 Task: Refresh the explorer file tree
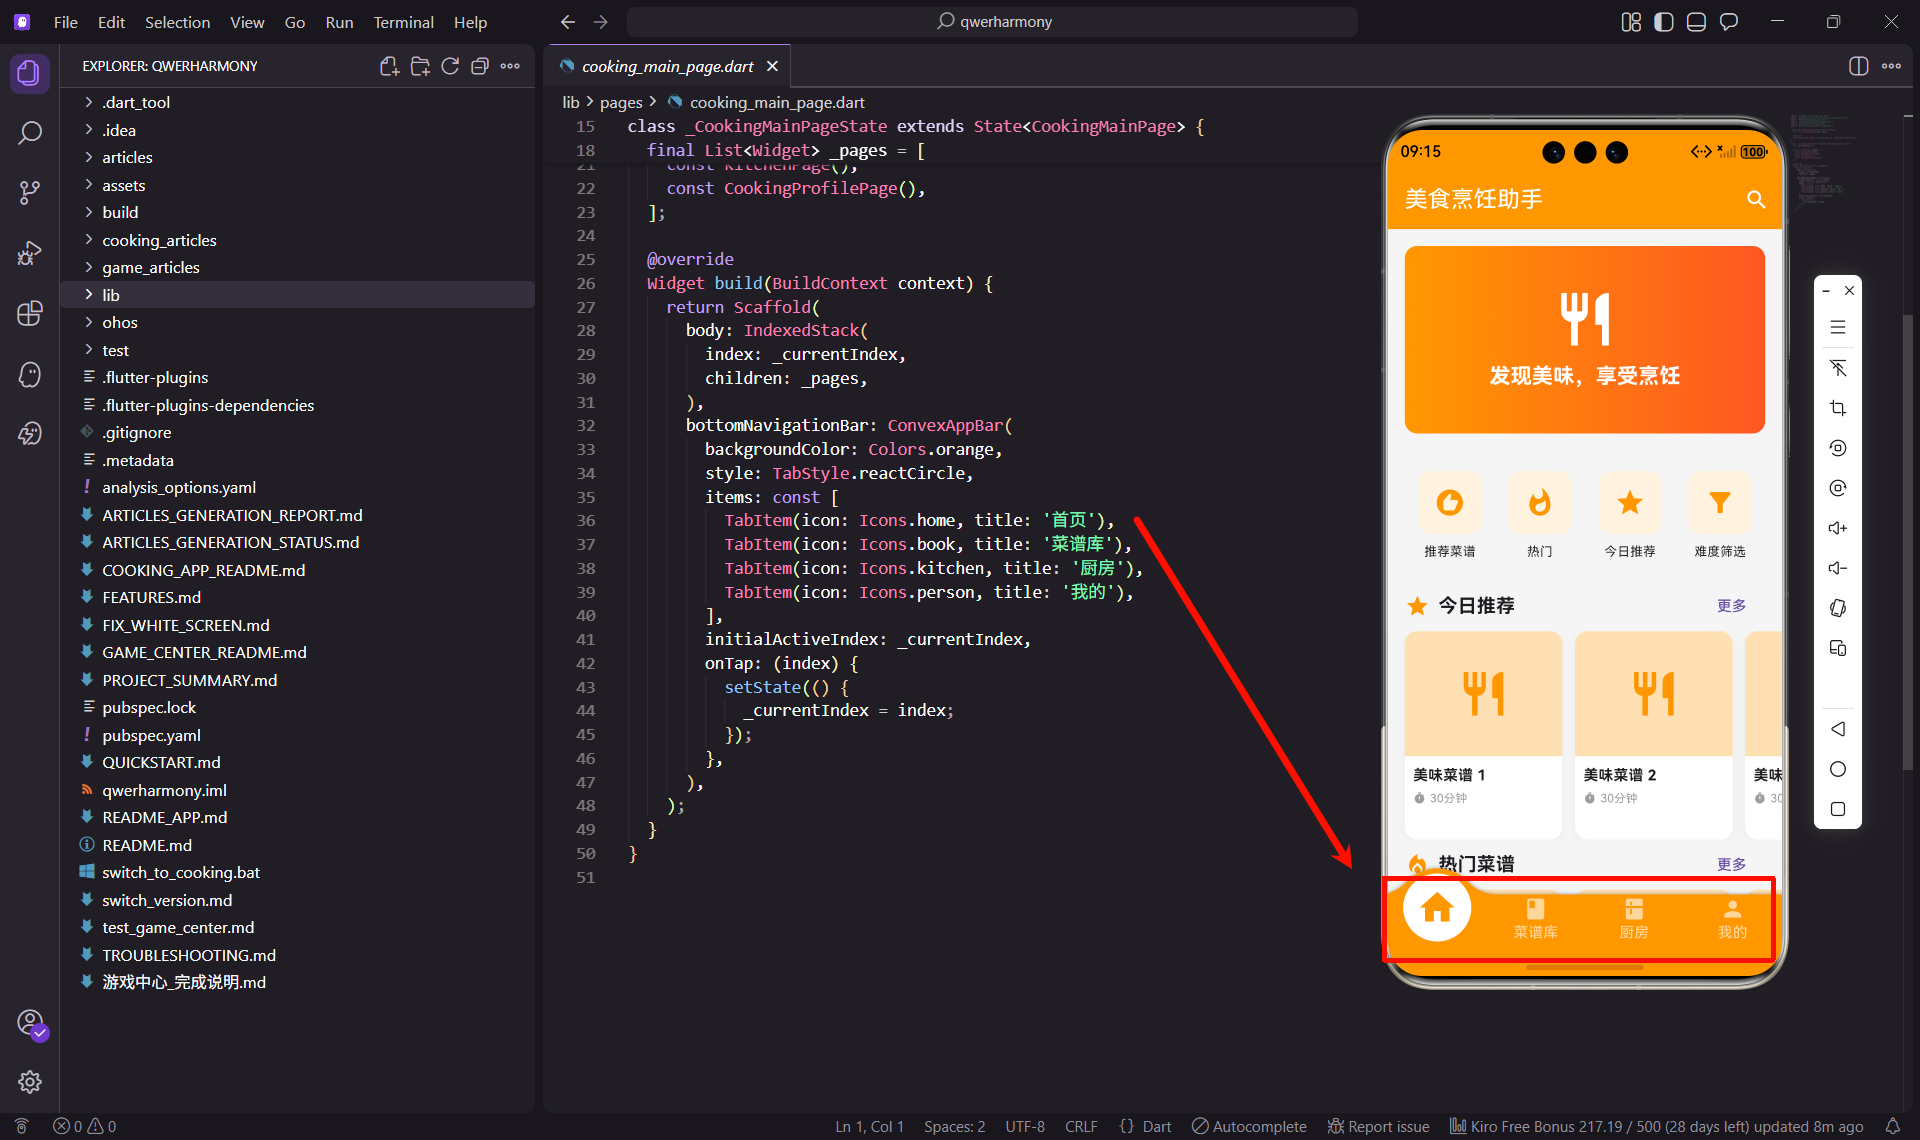[450, 66]
